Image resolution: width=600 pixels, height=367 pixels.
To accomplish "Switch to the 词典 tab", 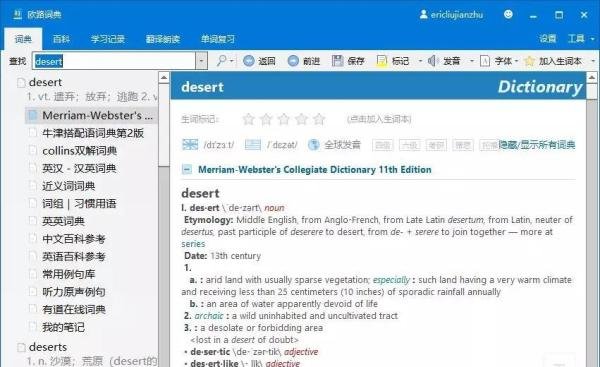I will (x=23, y=39).
